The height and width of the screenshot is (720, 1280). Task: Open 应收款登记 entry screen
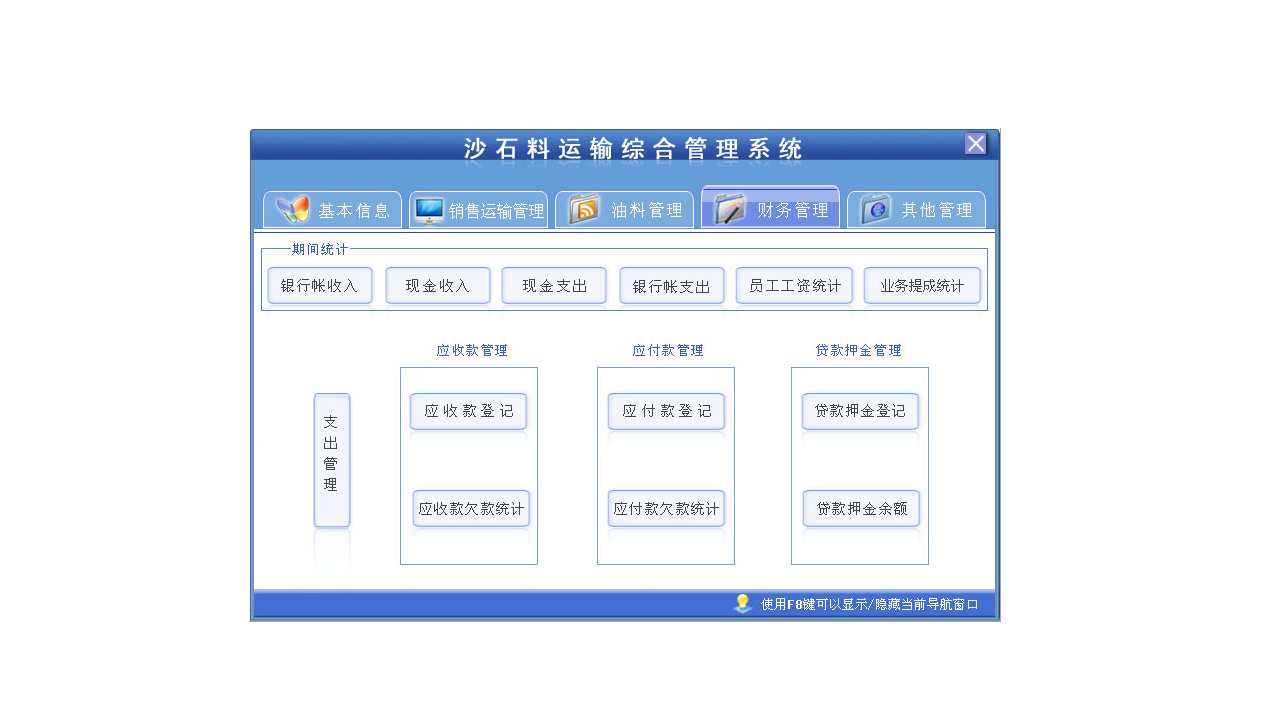[468, 411]
